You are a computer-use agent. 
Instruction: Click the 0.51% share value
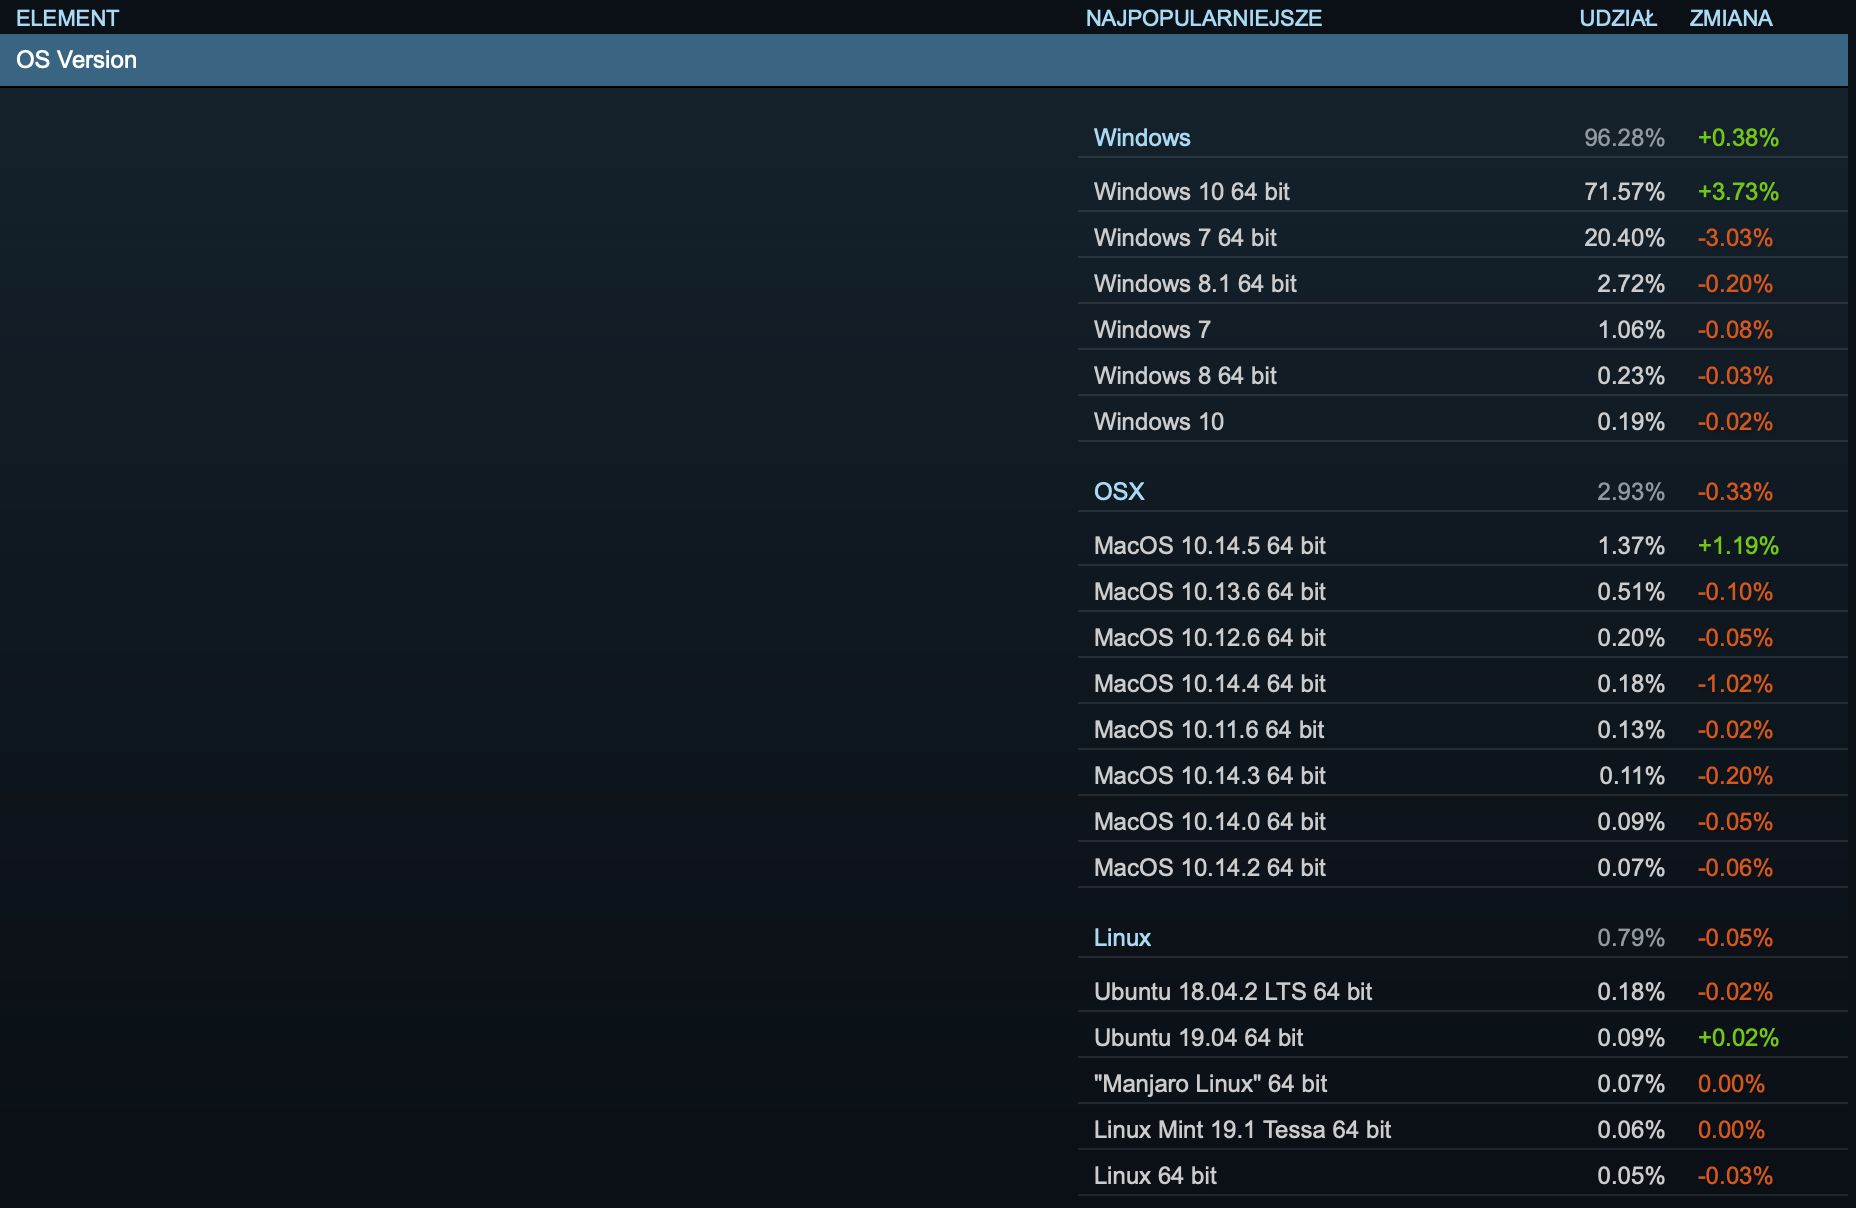(1631, 592)
